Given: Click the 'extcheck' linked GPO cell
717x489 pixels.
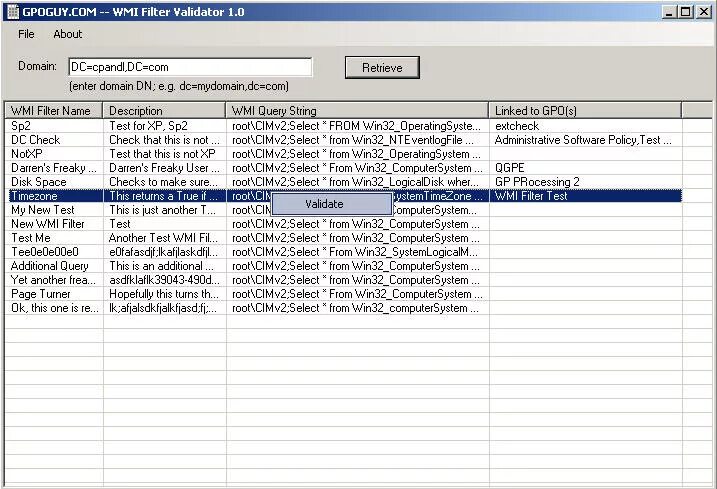Looking at the screenshot, I should [x=517, y=126].
